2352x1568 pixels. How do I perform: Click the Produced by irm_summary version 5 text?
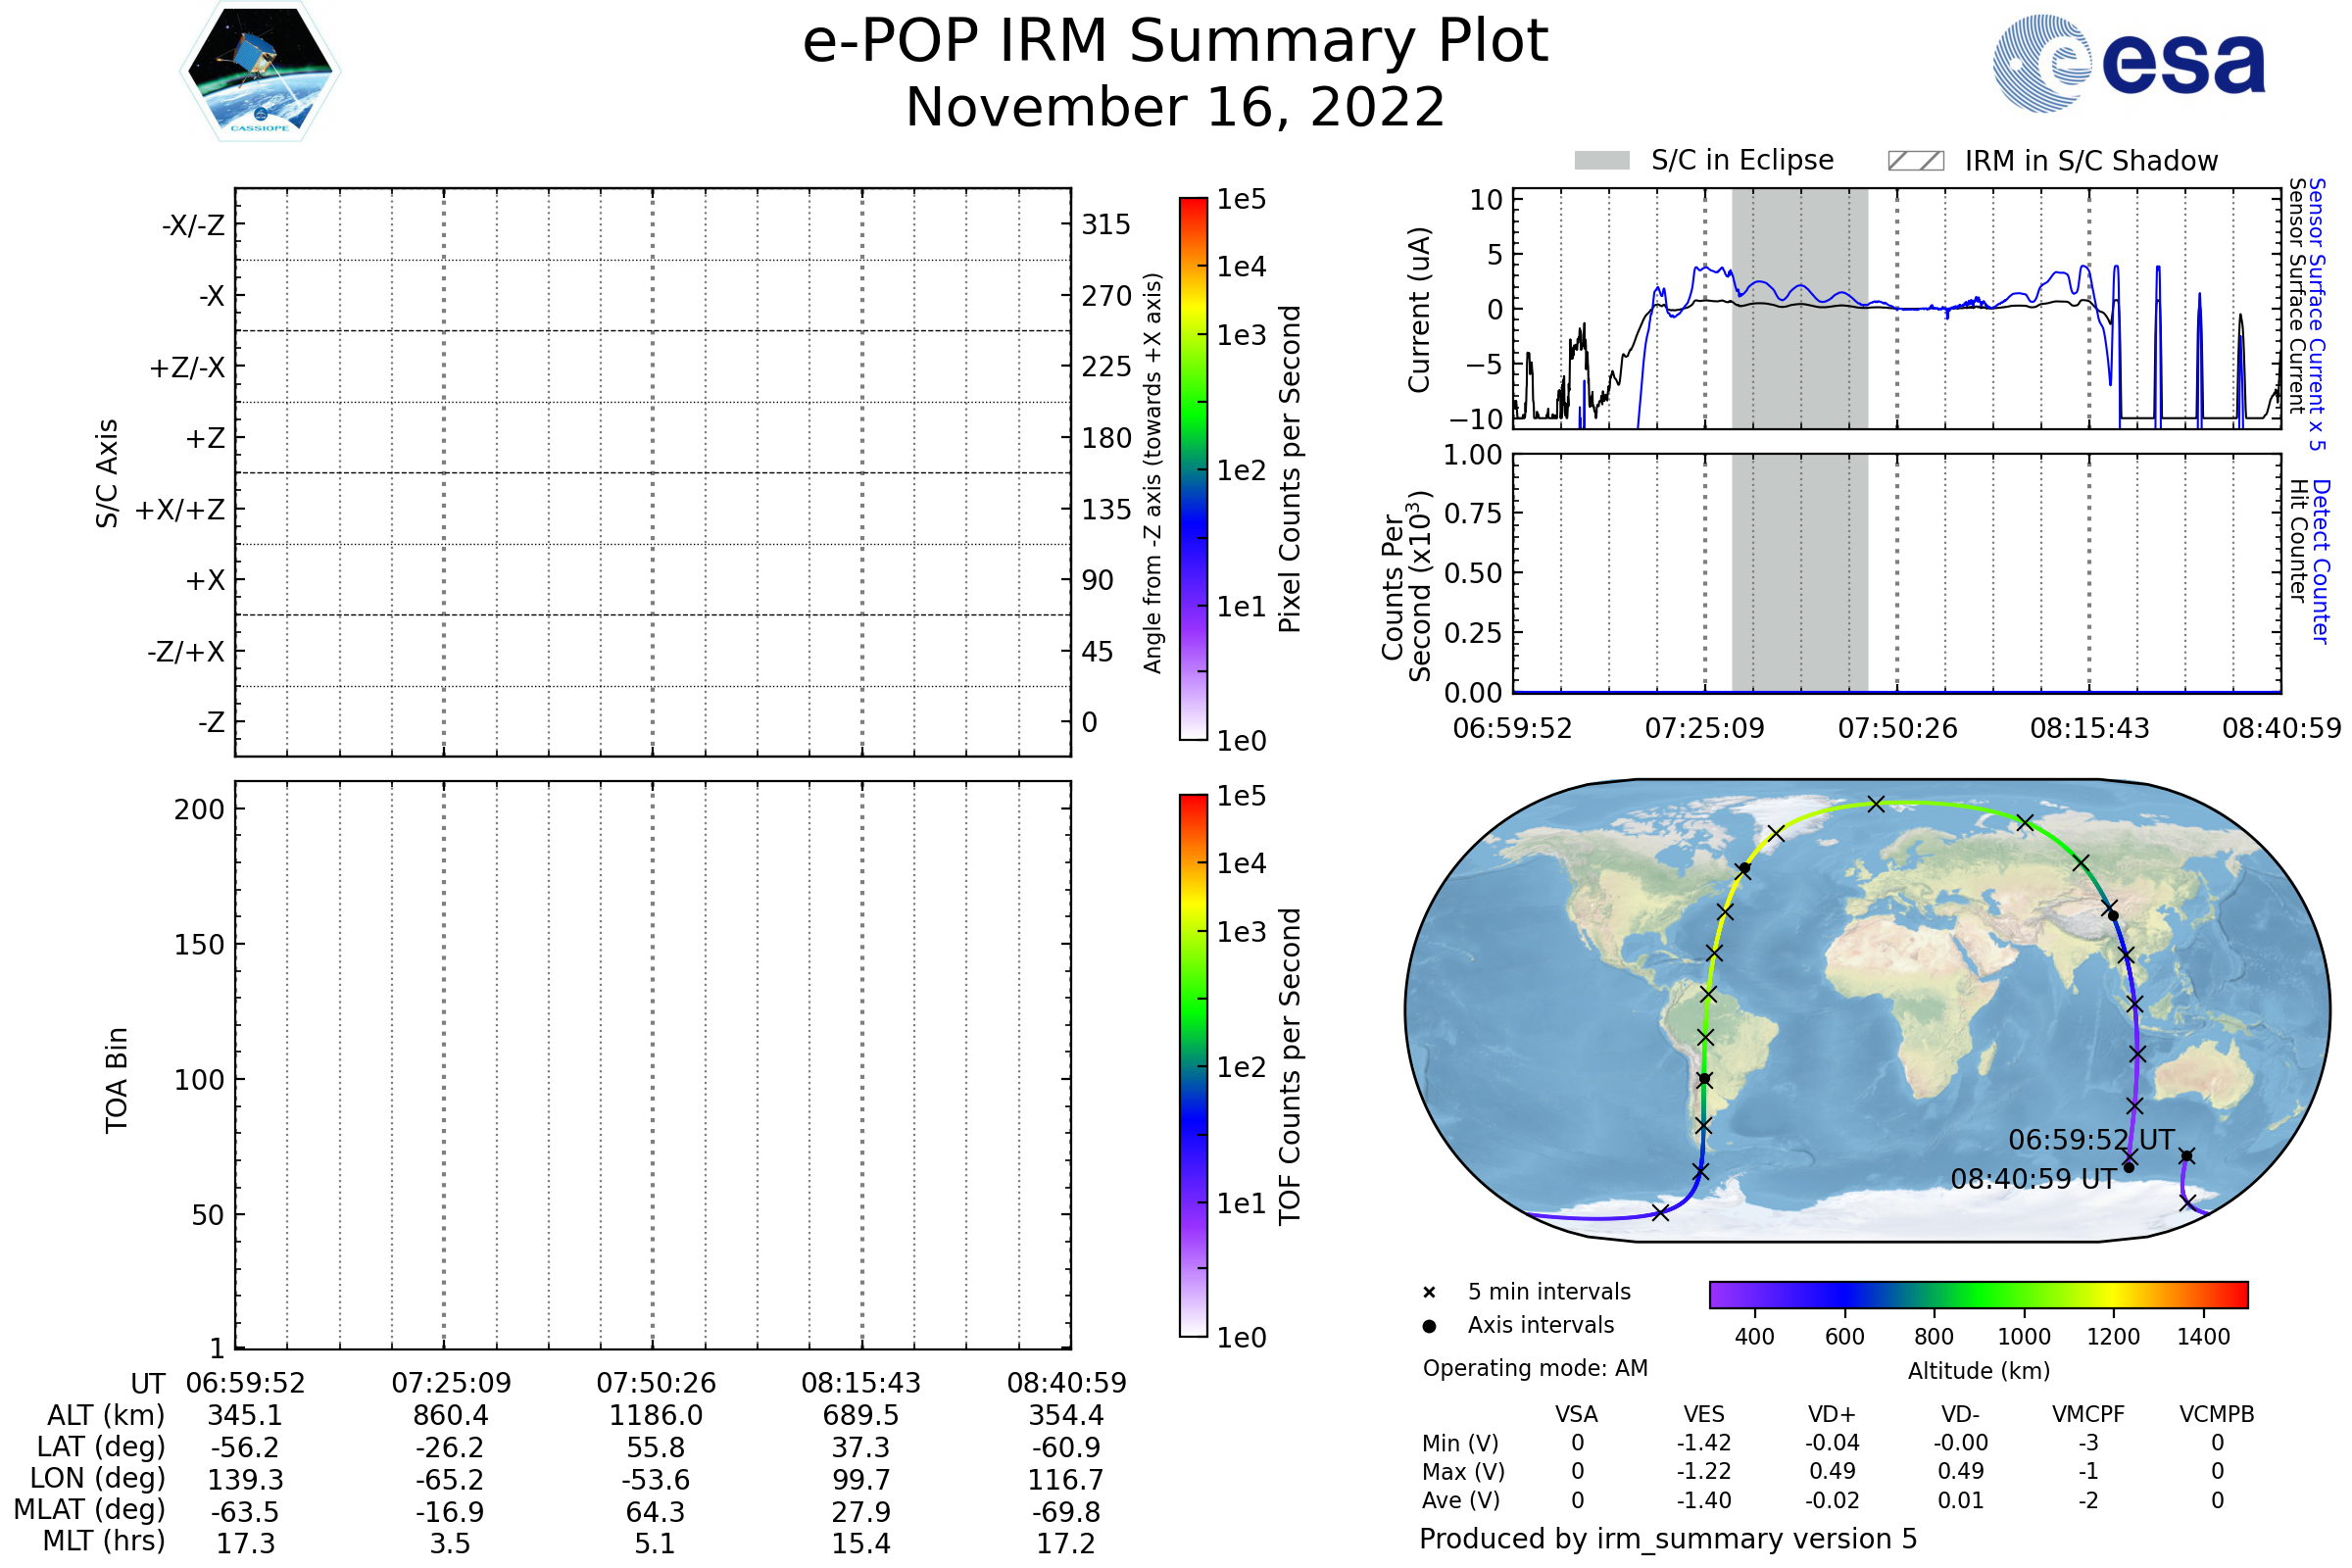[x=1668, y=1539]
